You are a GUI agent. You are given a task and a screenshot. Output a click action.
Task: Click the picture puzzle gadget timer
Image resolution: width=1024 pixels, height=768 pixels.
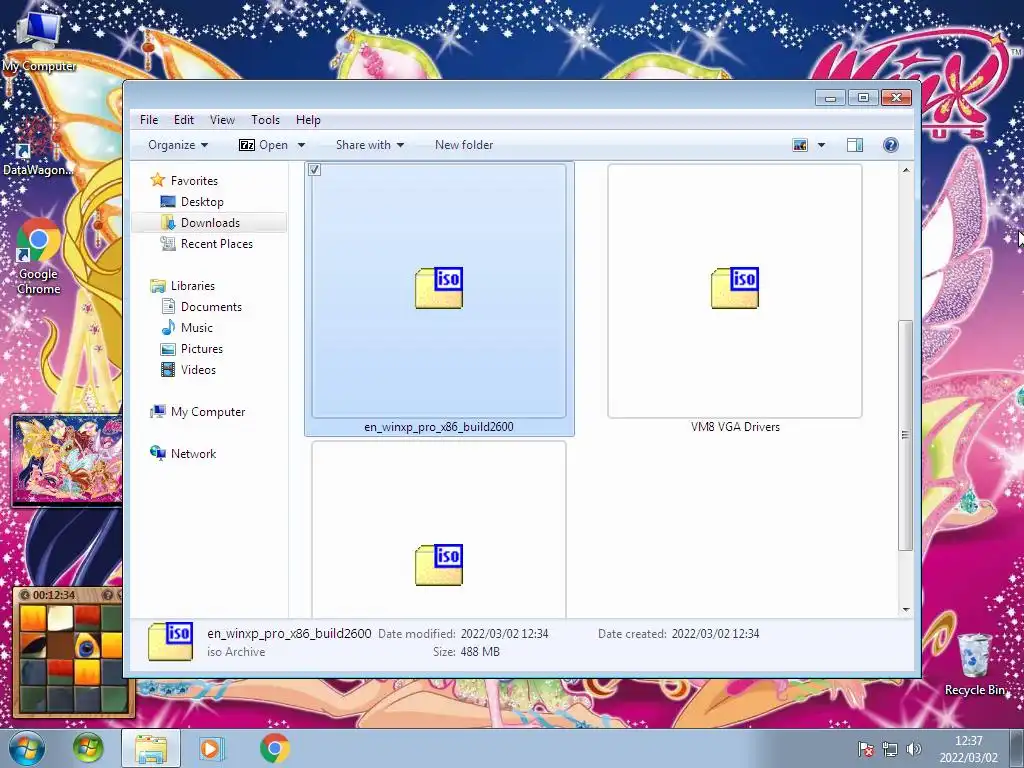coord(54,595)
